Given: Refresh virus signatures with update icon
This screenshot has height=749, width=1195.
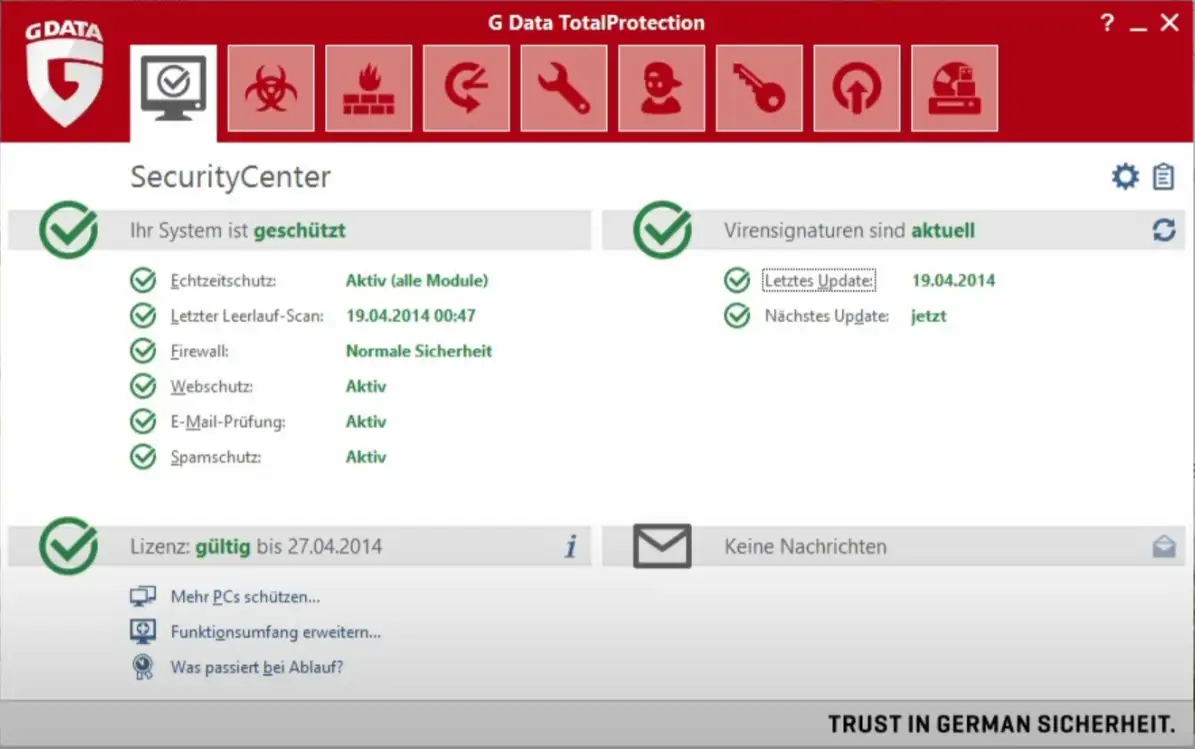Looking at the screenshot, I should coord(1163,231).
